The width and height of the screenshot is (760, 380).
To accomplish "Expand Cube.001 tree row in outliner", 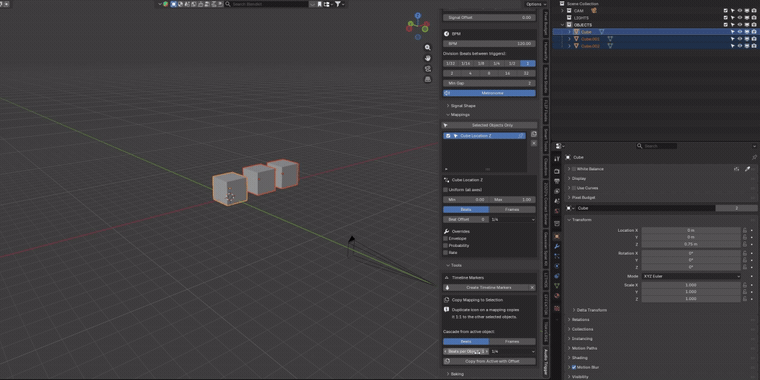I will point(570,39).
